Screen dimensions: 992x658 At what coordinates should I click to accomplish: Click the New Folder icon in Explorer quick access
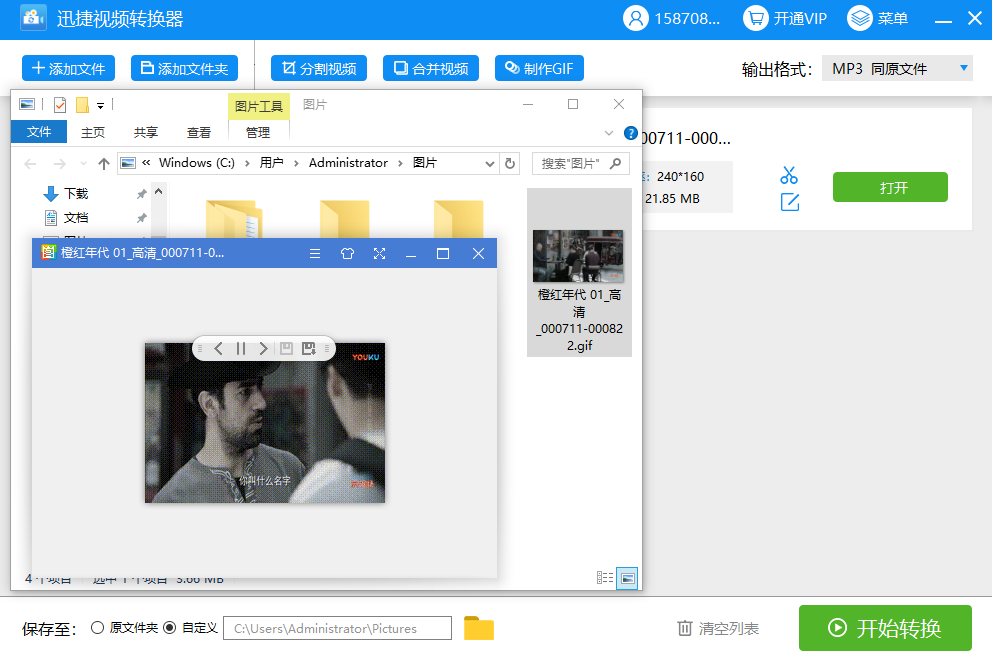pyautogui.click(x=82, y=104)
